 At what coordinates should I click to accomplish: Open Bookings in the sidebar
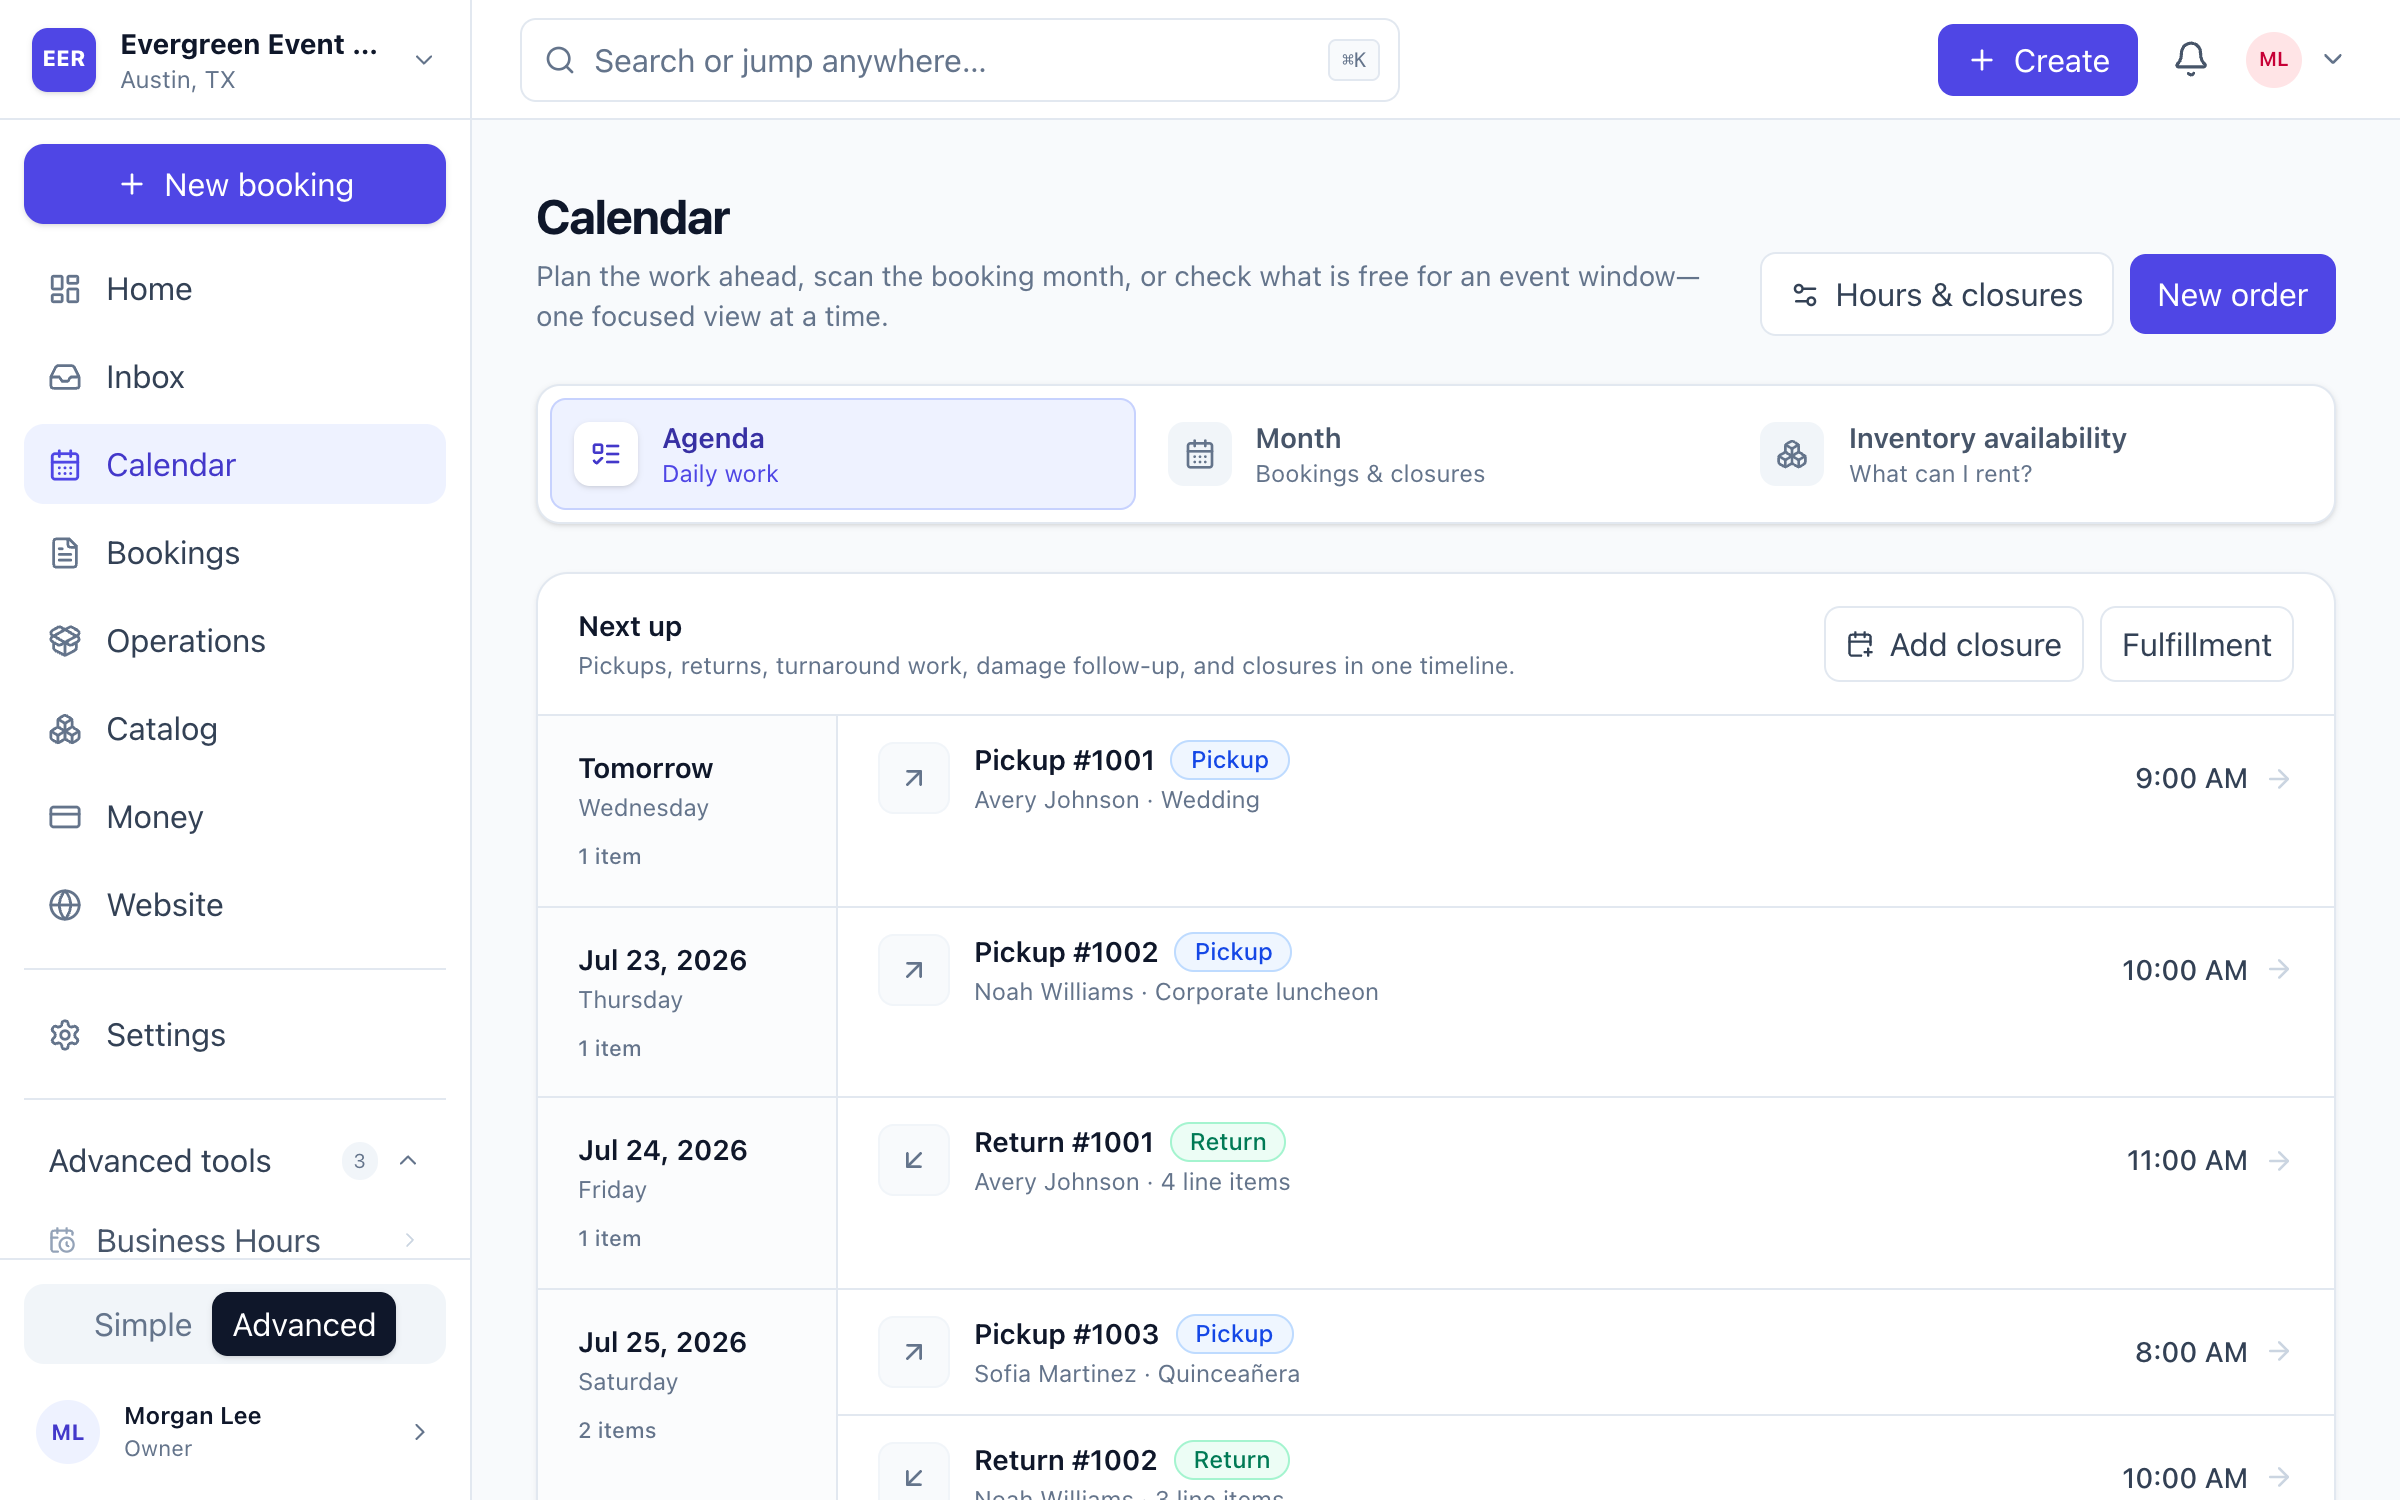point(235,553)
